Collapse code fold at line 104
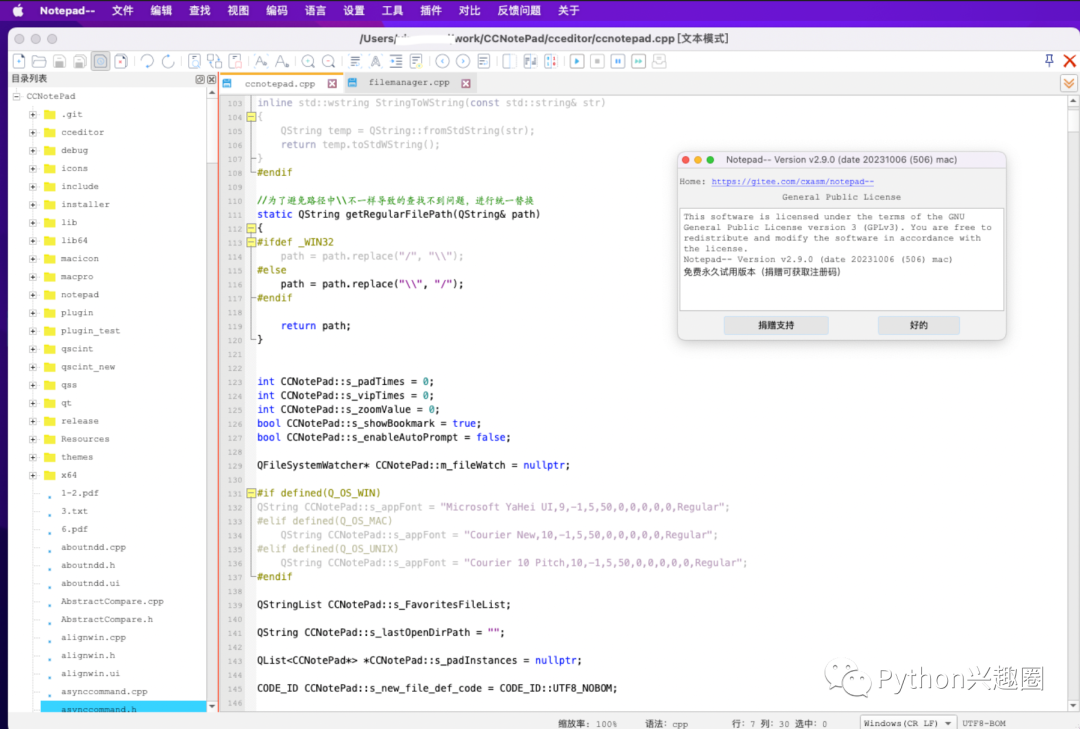Image resolution: width=1080 pixels, height=729 pixels. point(251,117)
